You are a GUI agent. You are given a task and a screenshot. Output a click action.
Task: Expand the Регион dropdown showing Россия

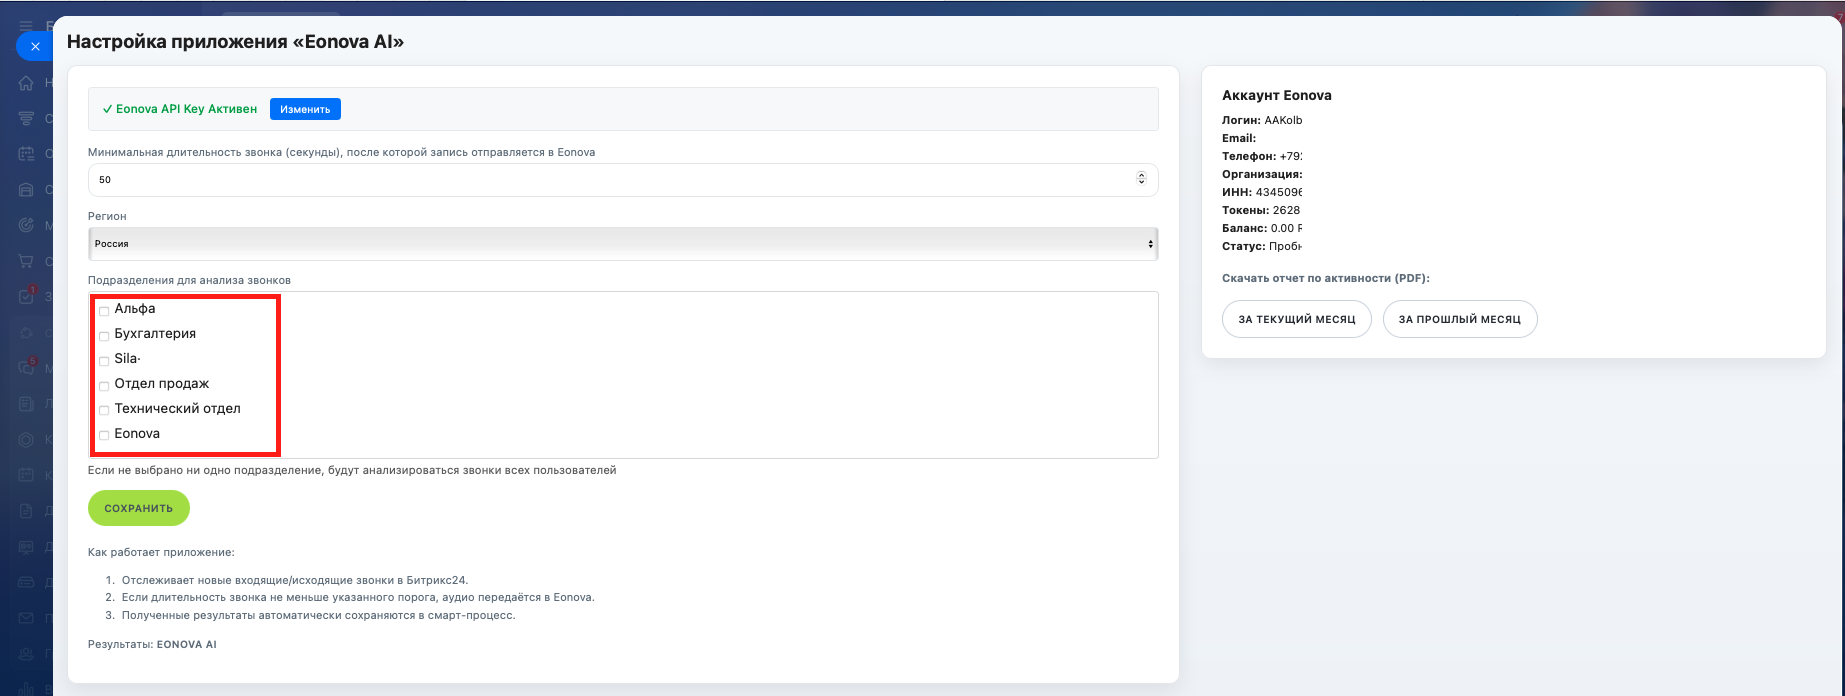(623, 244)
